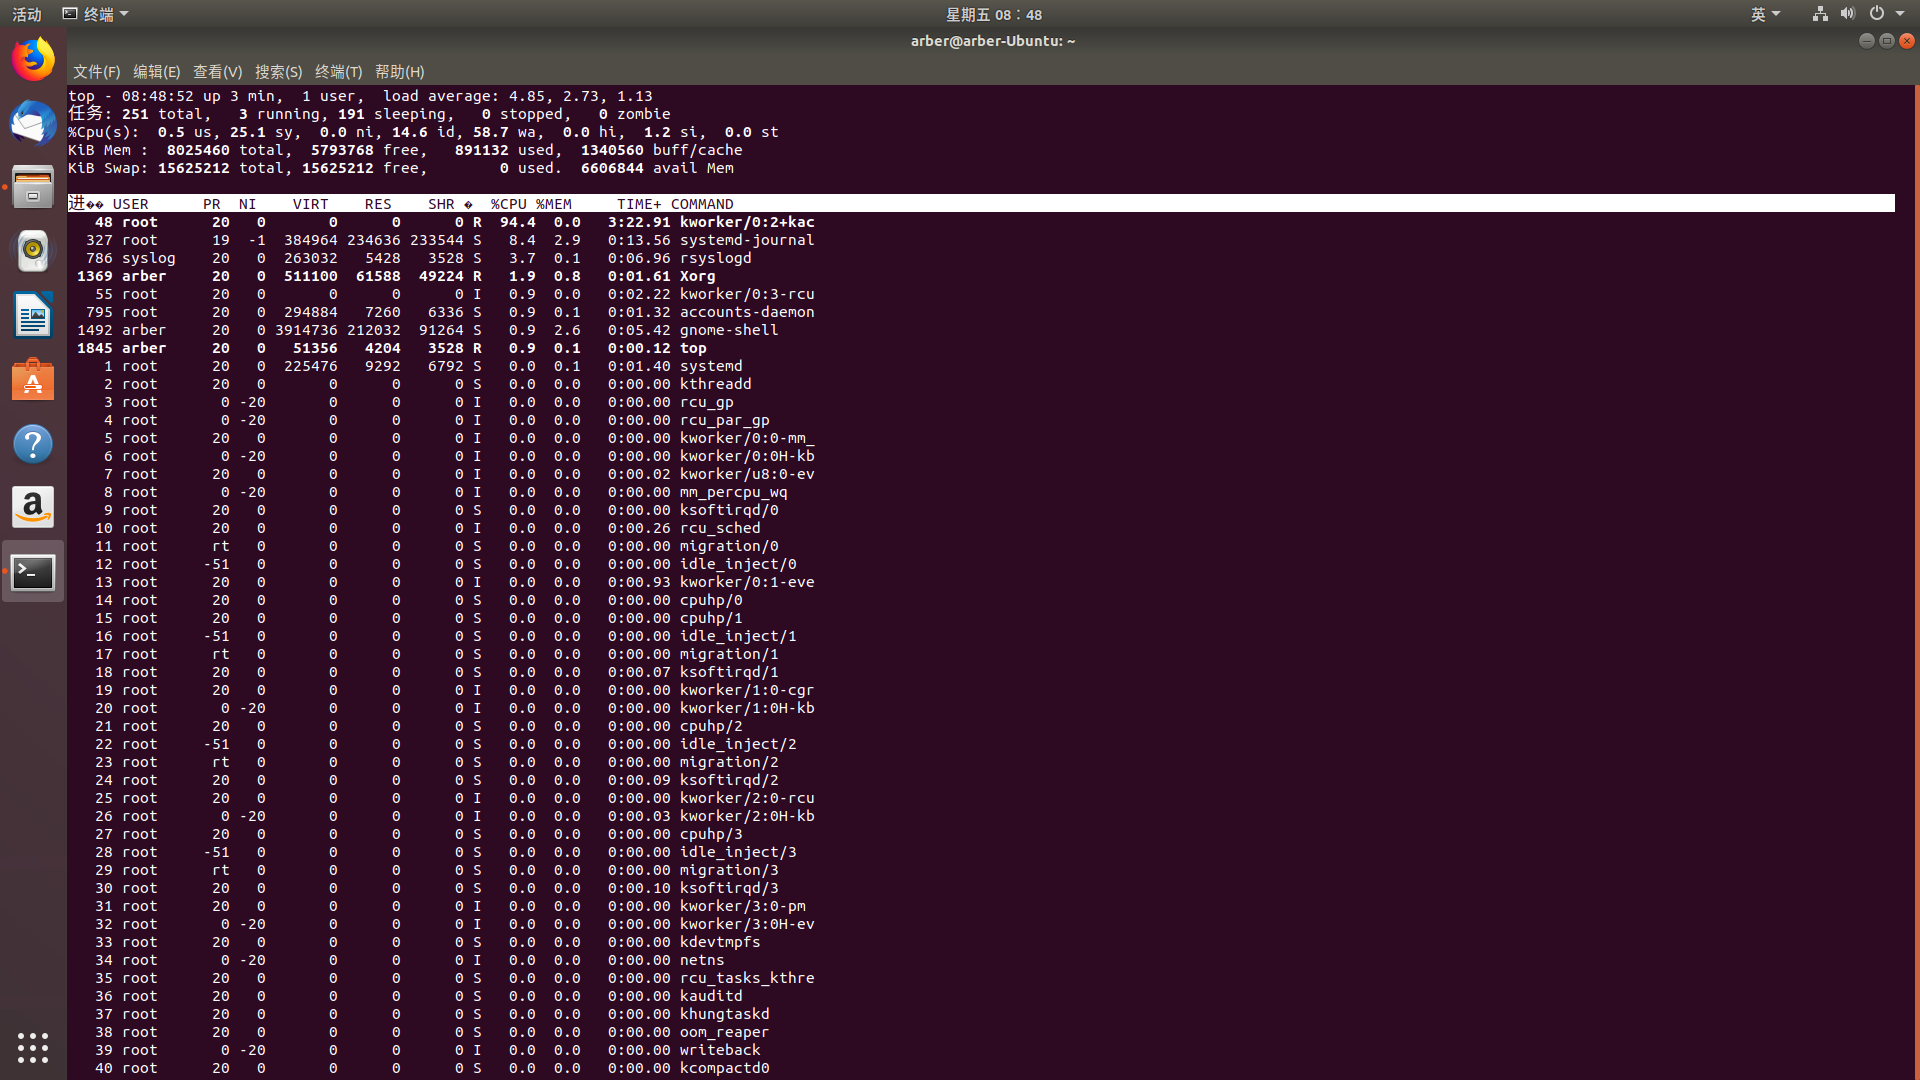
Task: Click the %CPU column header
Action: pyautogui.click(x=508, y=204)
